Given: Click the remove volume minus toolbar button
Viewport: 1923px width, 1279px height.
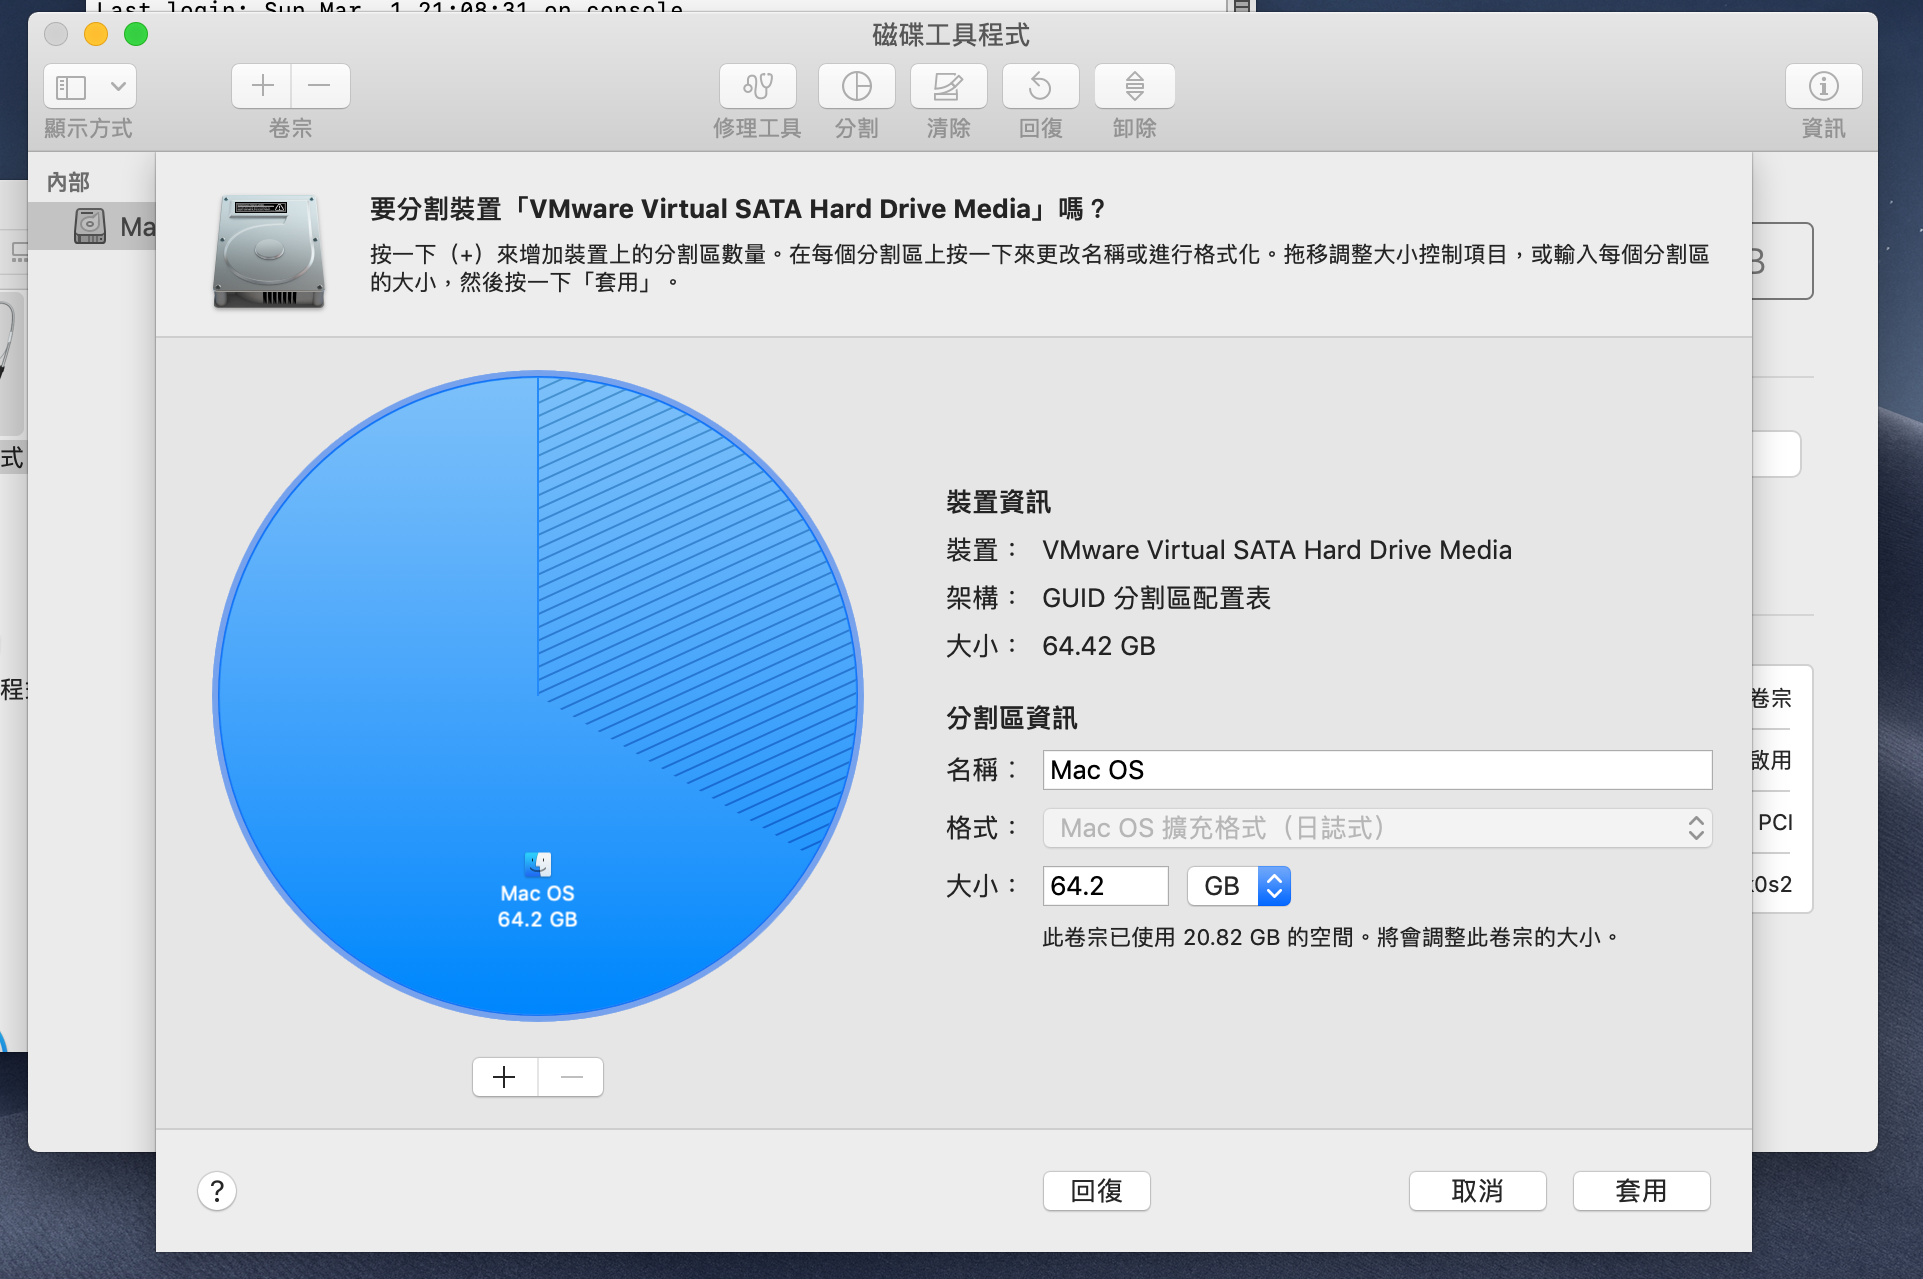Looking at the screenshot, I should [320, 86].
